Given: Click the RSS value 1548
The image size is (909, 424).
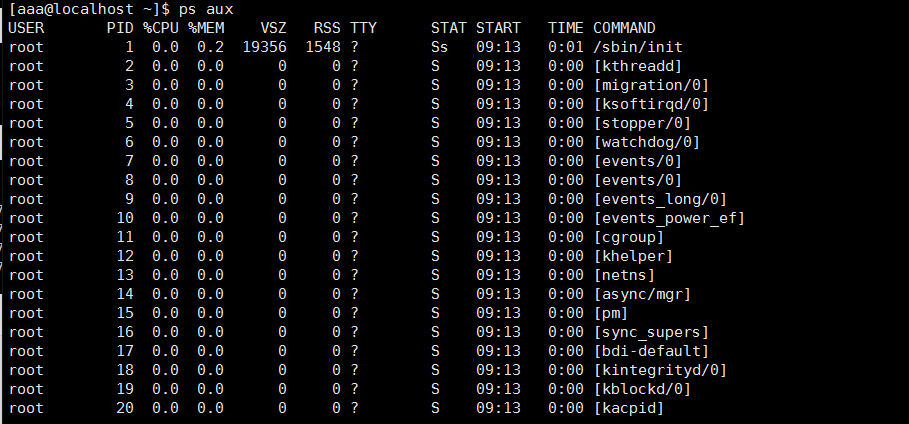Looking at the screenshot, I should coord(323,47).
